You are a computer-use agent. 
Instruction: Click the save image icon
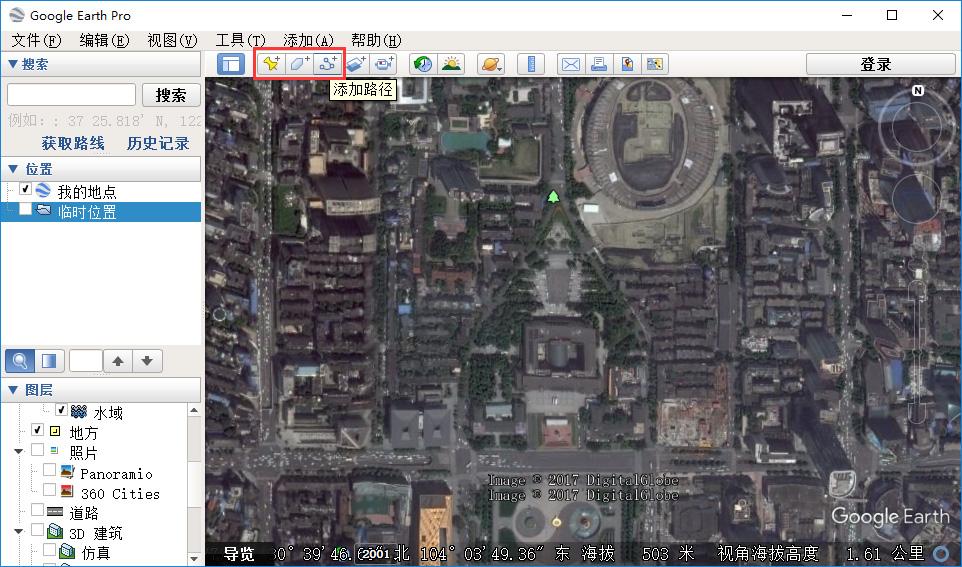(627, 64)
